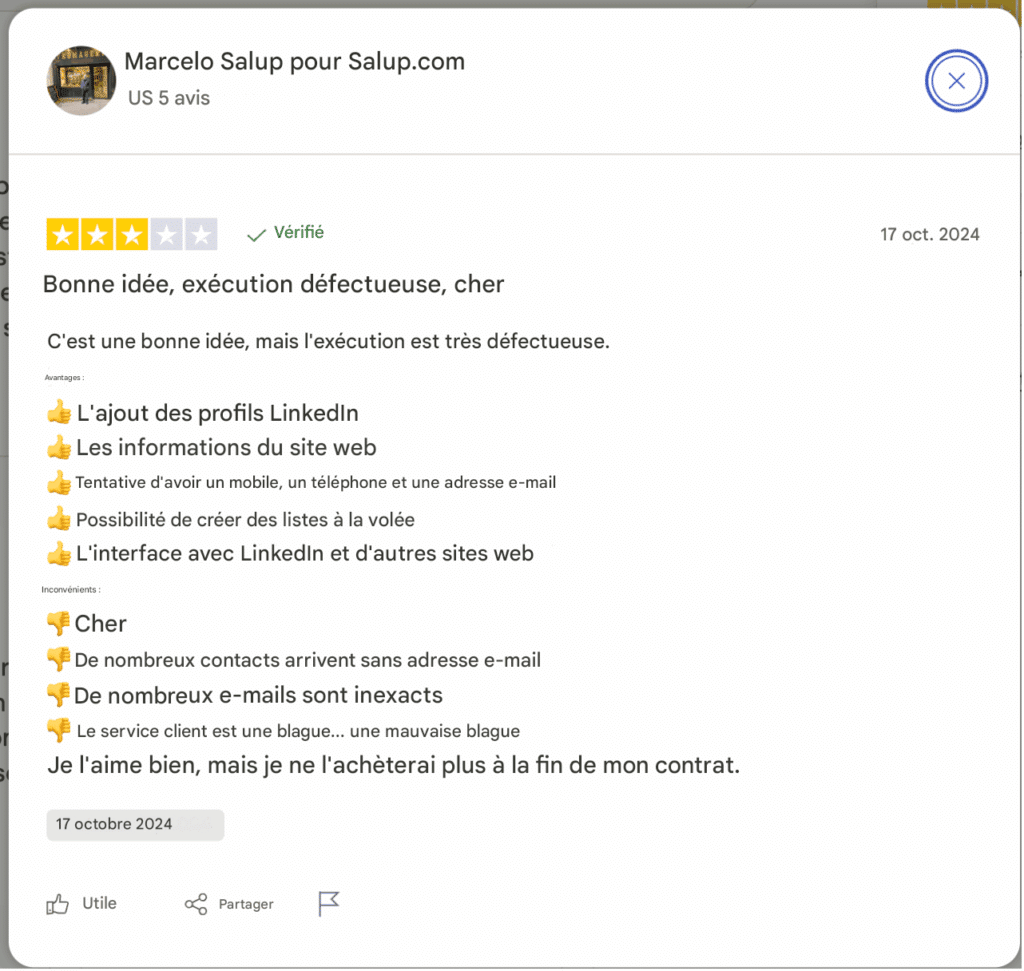
Task: Open the review title about exécution défectueuse
Action: [274, 284]
